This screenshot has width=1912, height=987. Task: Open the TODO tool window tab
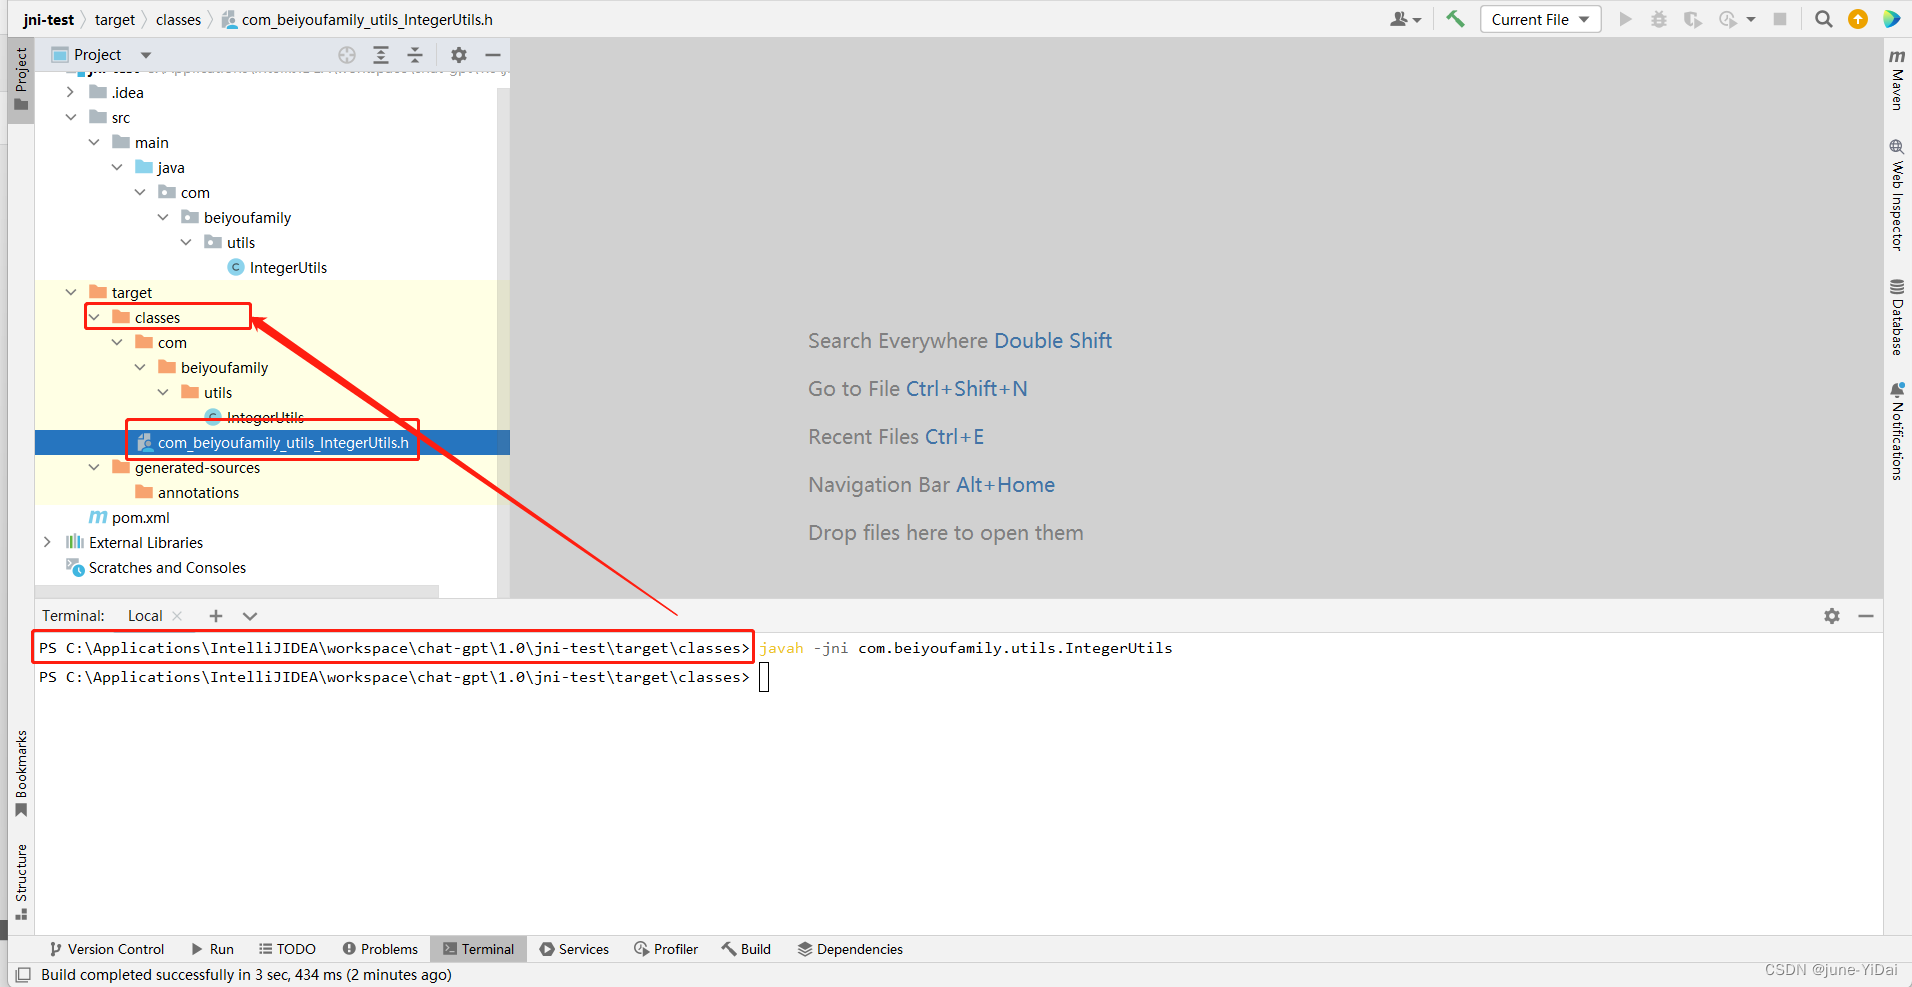(287, 949)
